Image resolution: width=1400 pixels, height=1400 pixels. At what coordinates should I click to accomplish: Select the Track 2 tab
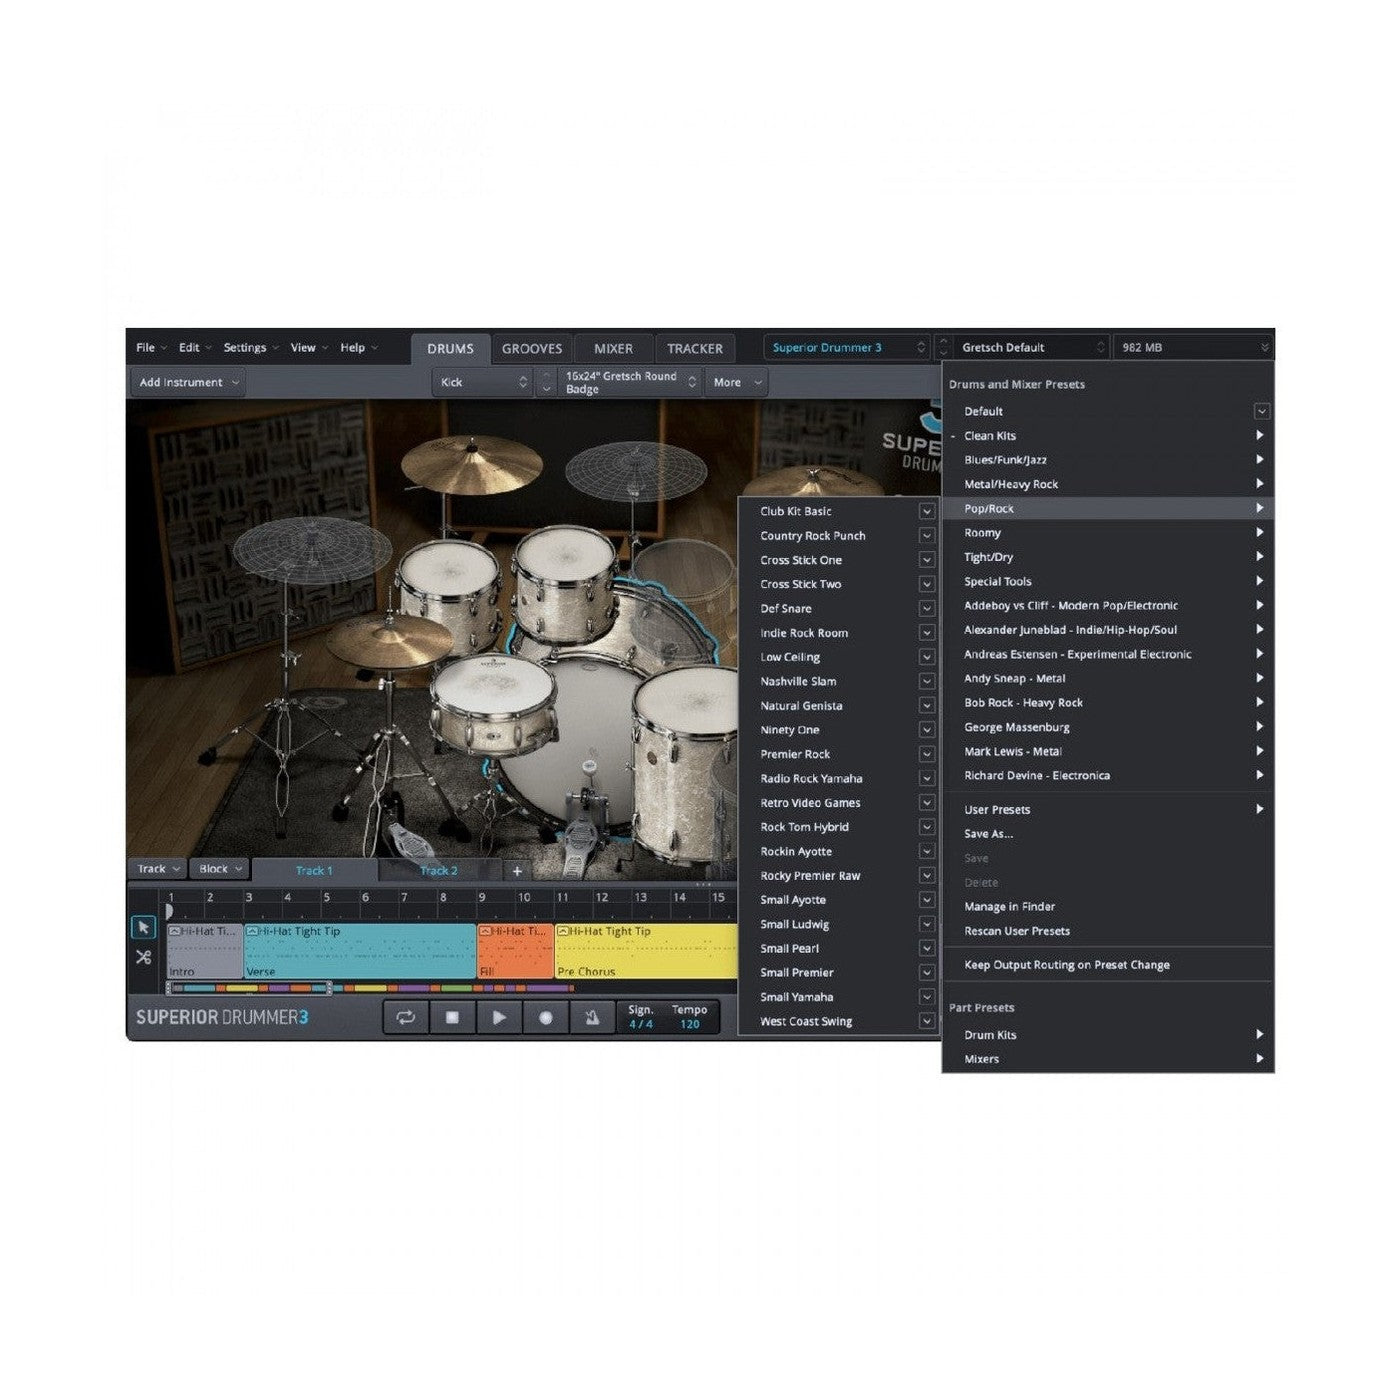pos(439,871)
